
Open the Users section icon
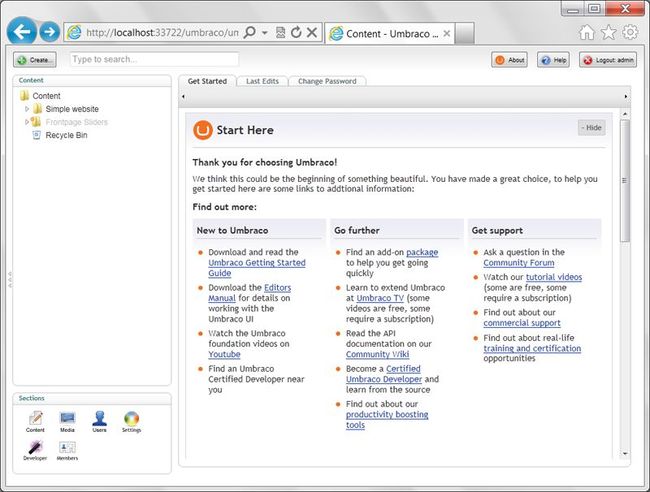pos(99,419)
